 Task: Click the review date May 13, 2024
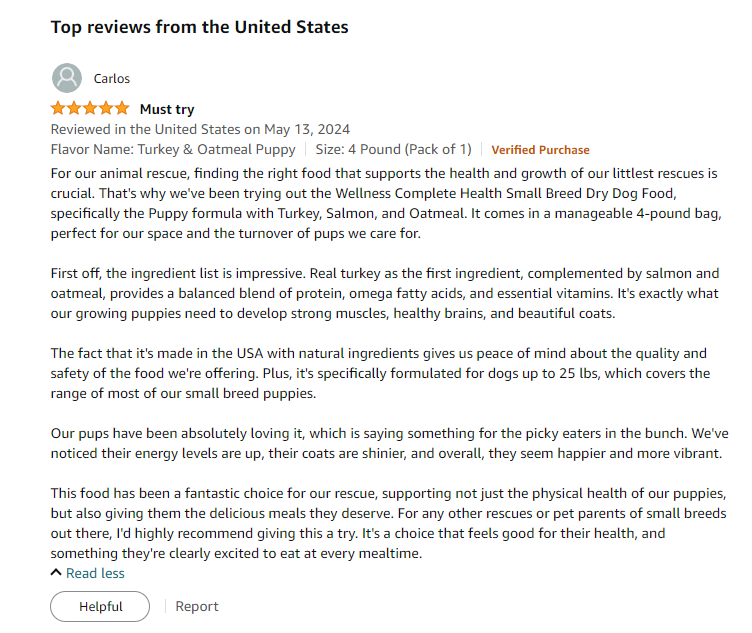307,129
